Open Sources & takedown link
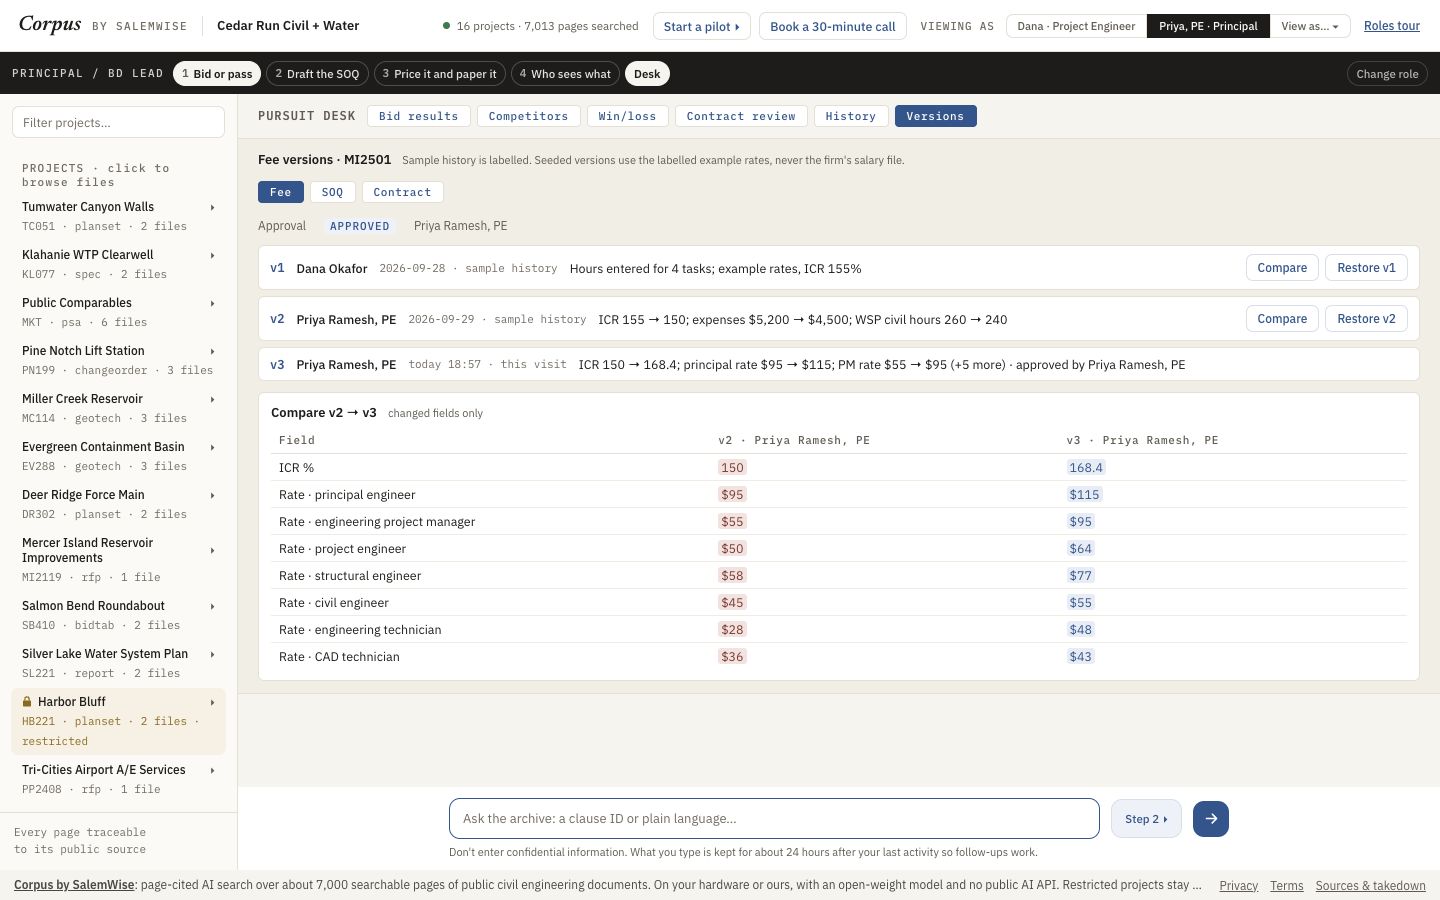1440x900 pixels. click(x=1370, y=885)
